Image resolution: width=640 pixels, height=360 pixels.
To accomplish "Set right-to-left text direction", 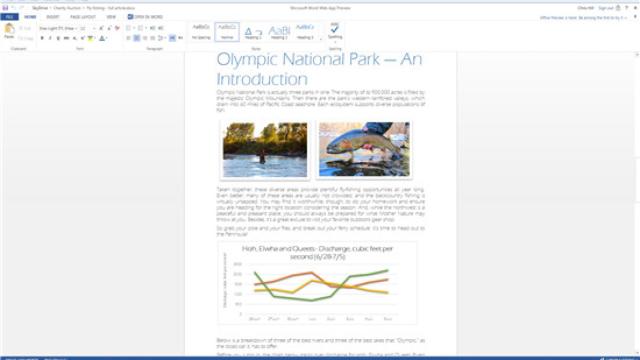I will tap(180, 38).
